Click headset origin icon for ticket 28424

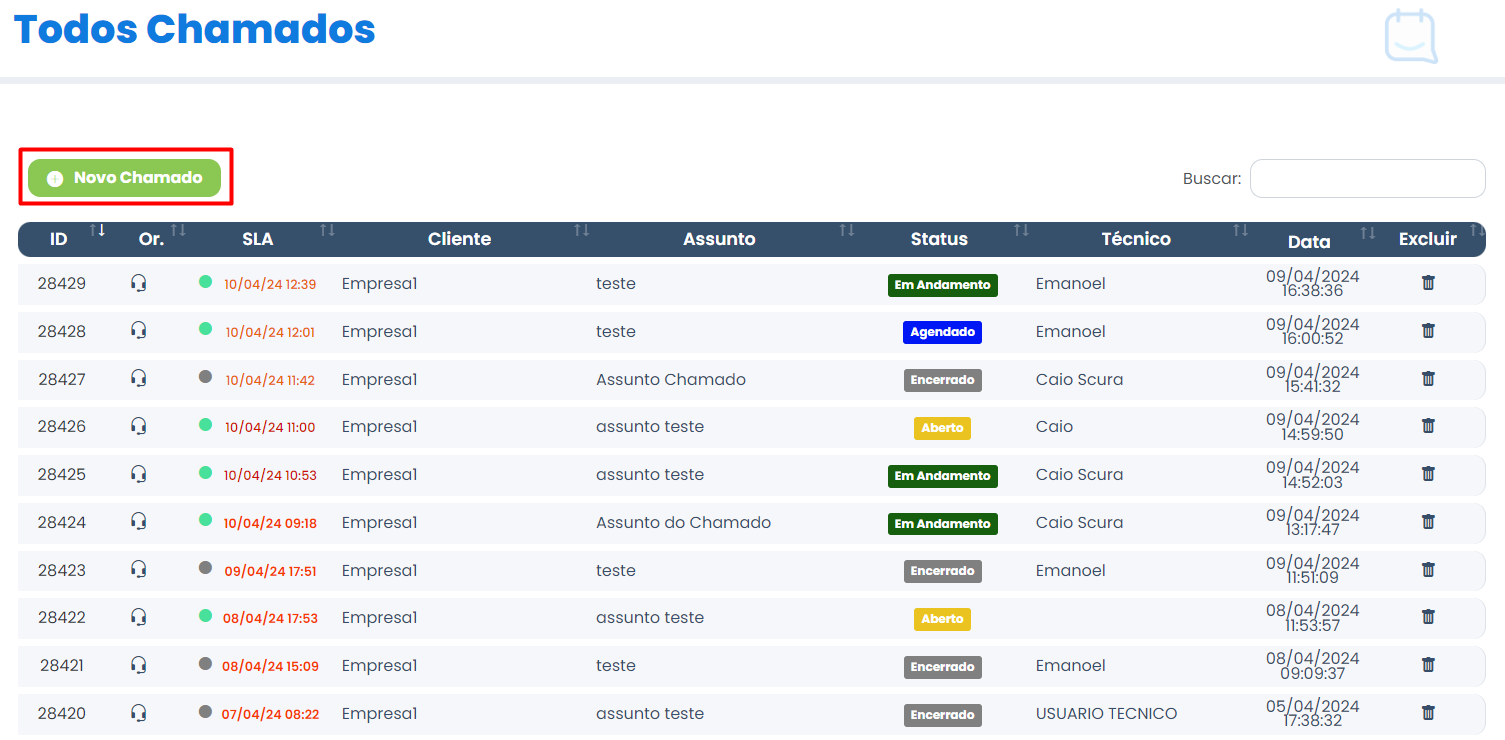coord(139,522)
